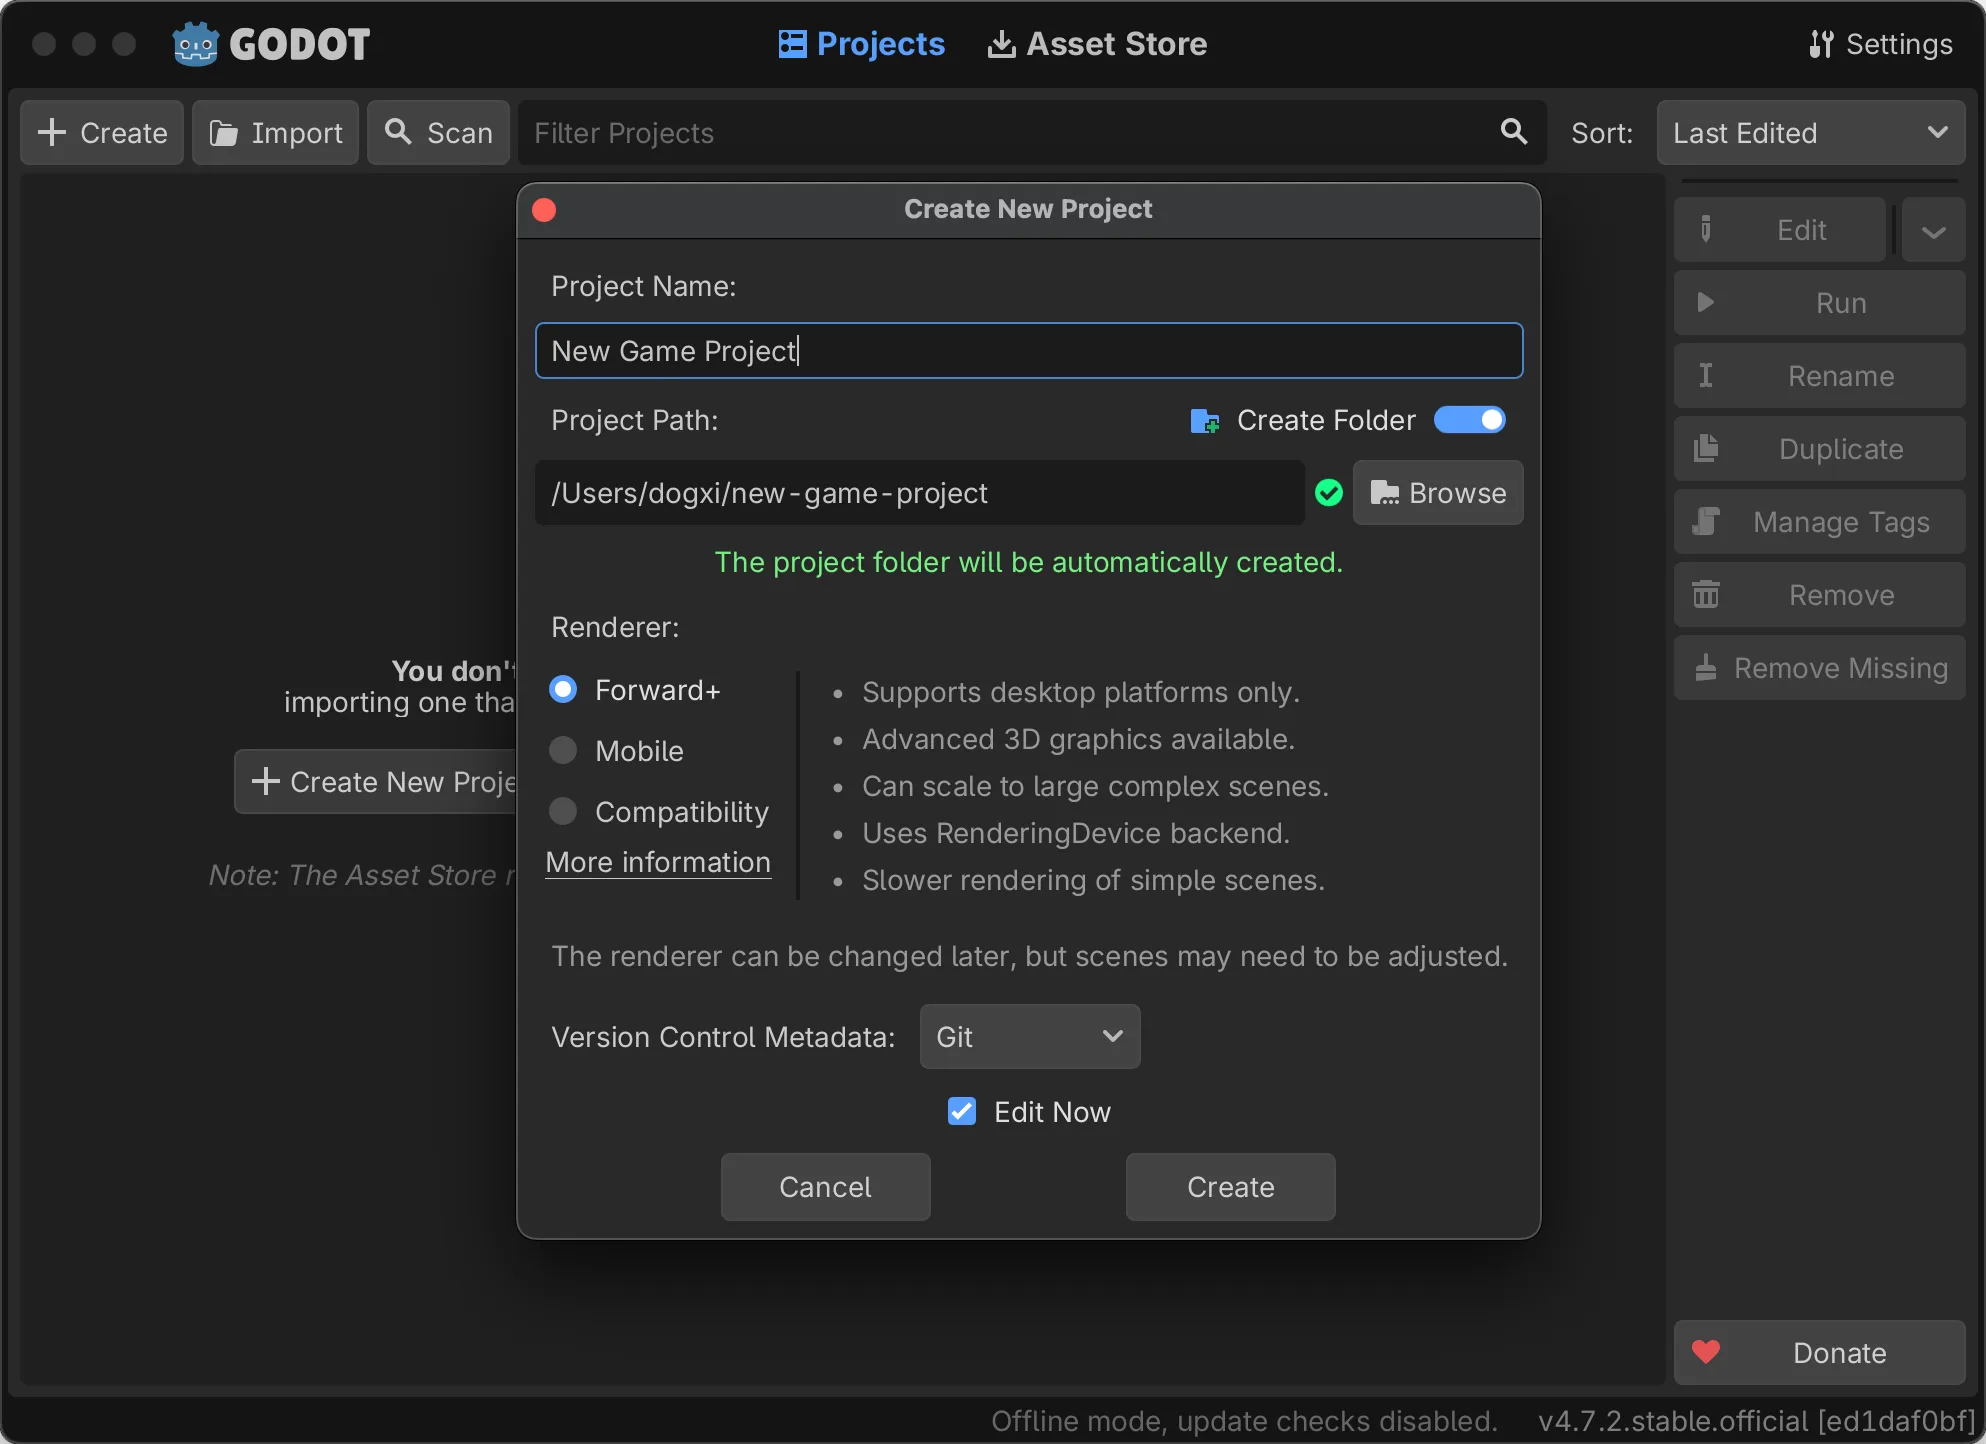Click the Godot robot logo icon

pos(195,44)
